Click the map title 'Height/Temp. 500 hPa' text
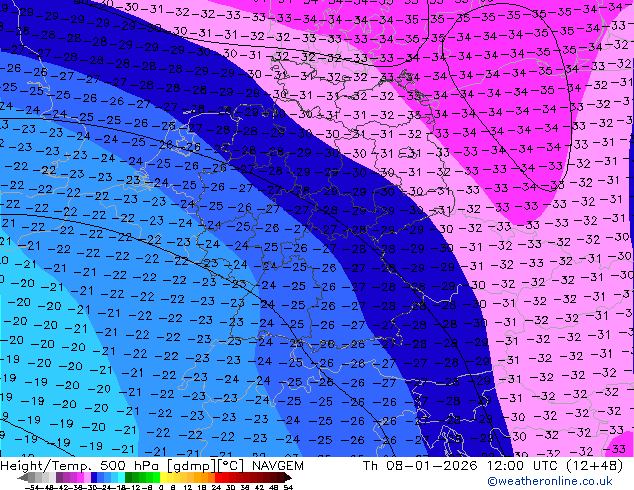This screenshot has height=490, width=634. click(80, 466)
